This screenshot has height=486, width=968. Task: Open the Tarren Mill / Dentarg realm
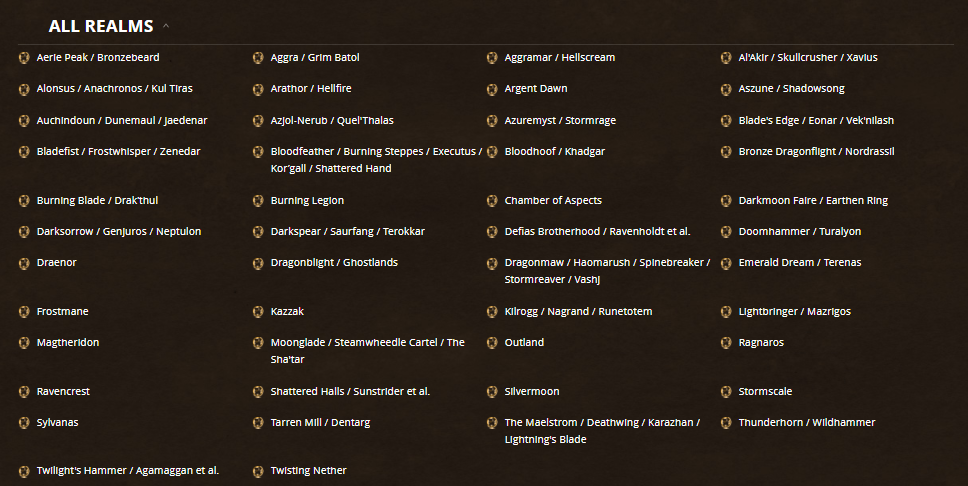pyautogui.click(x=320, y=423)
